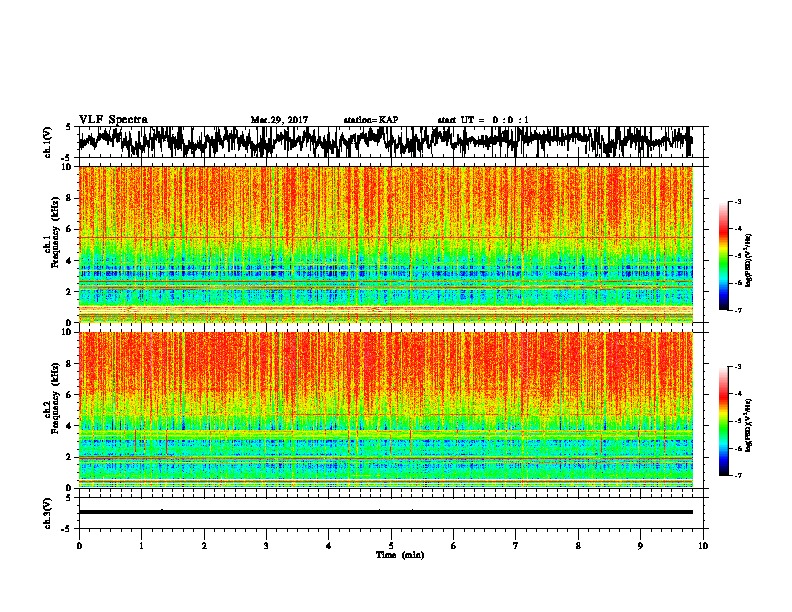Click the ch.2 spectrogram panel
Viewport: 792px width, 612px height.
[386, 410]
